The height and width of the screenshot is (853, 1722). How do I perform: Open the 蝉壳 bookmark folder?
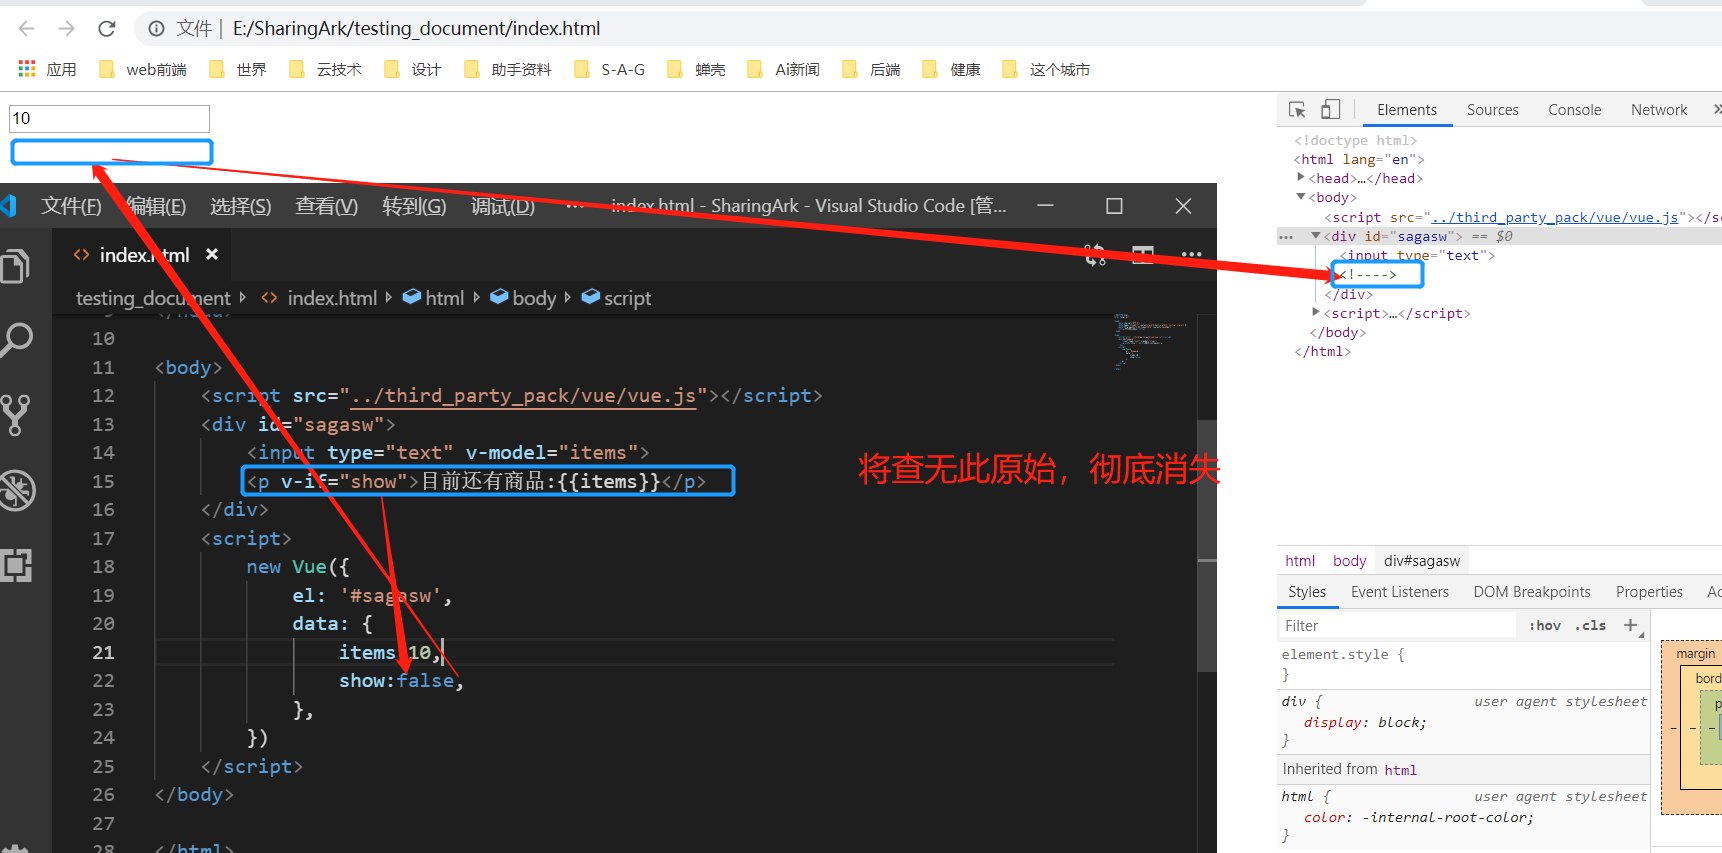696,69
